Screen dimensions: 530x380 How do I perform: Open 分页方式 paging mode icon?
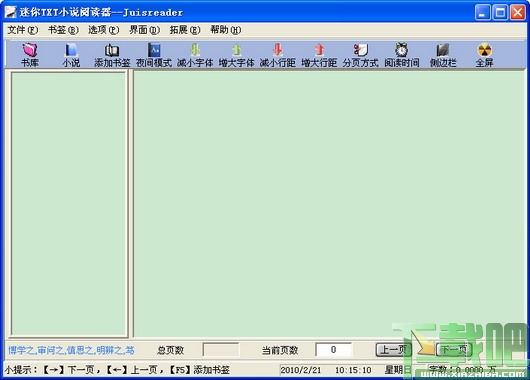pyautogui.click(x=361, y=55)
